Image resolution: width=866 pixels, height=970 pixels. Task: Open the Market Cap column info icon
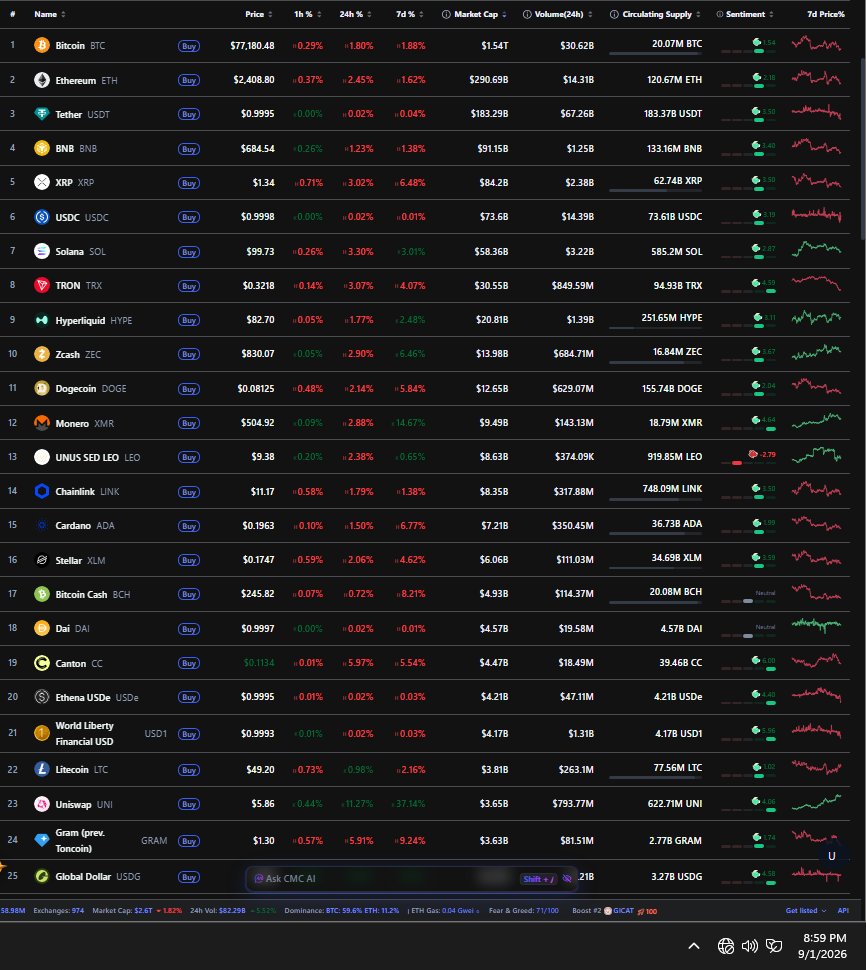tap(446, 14)
